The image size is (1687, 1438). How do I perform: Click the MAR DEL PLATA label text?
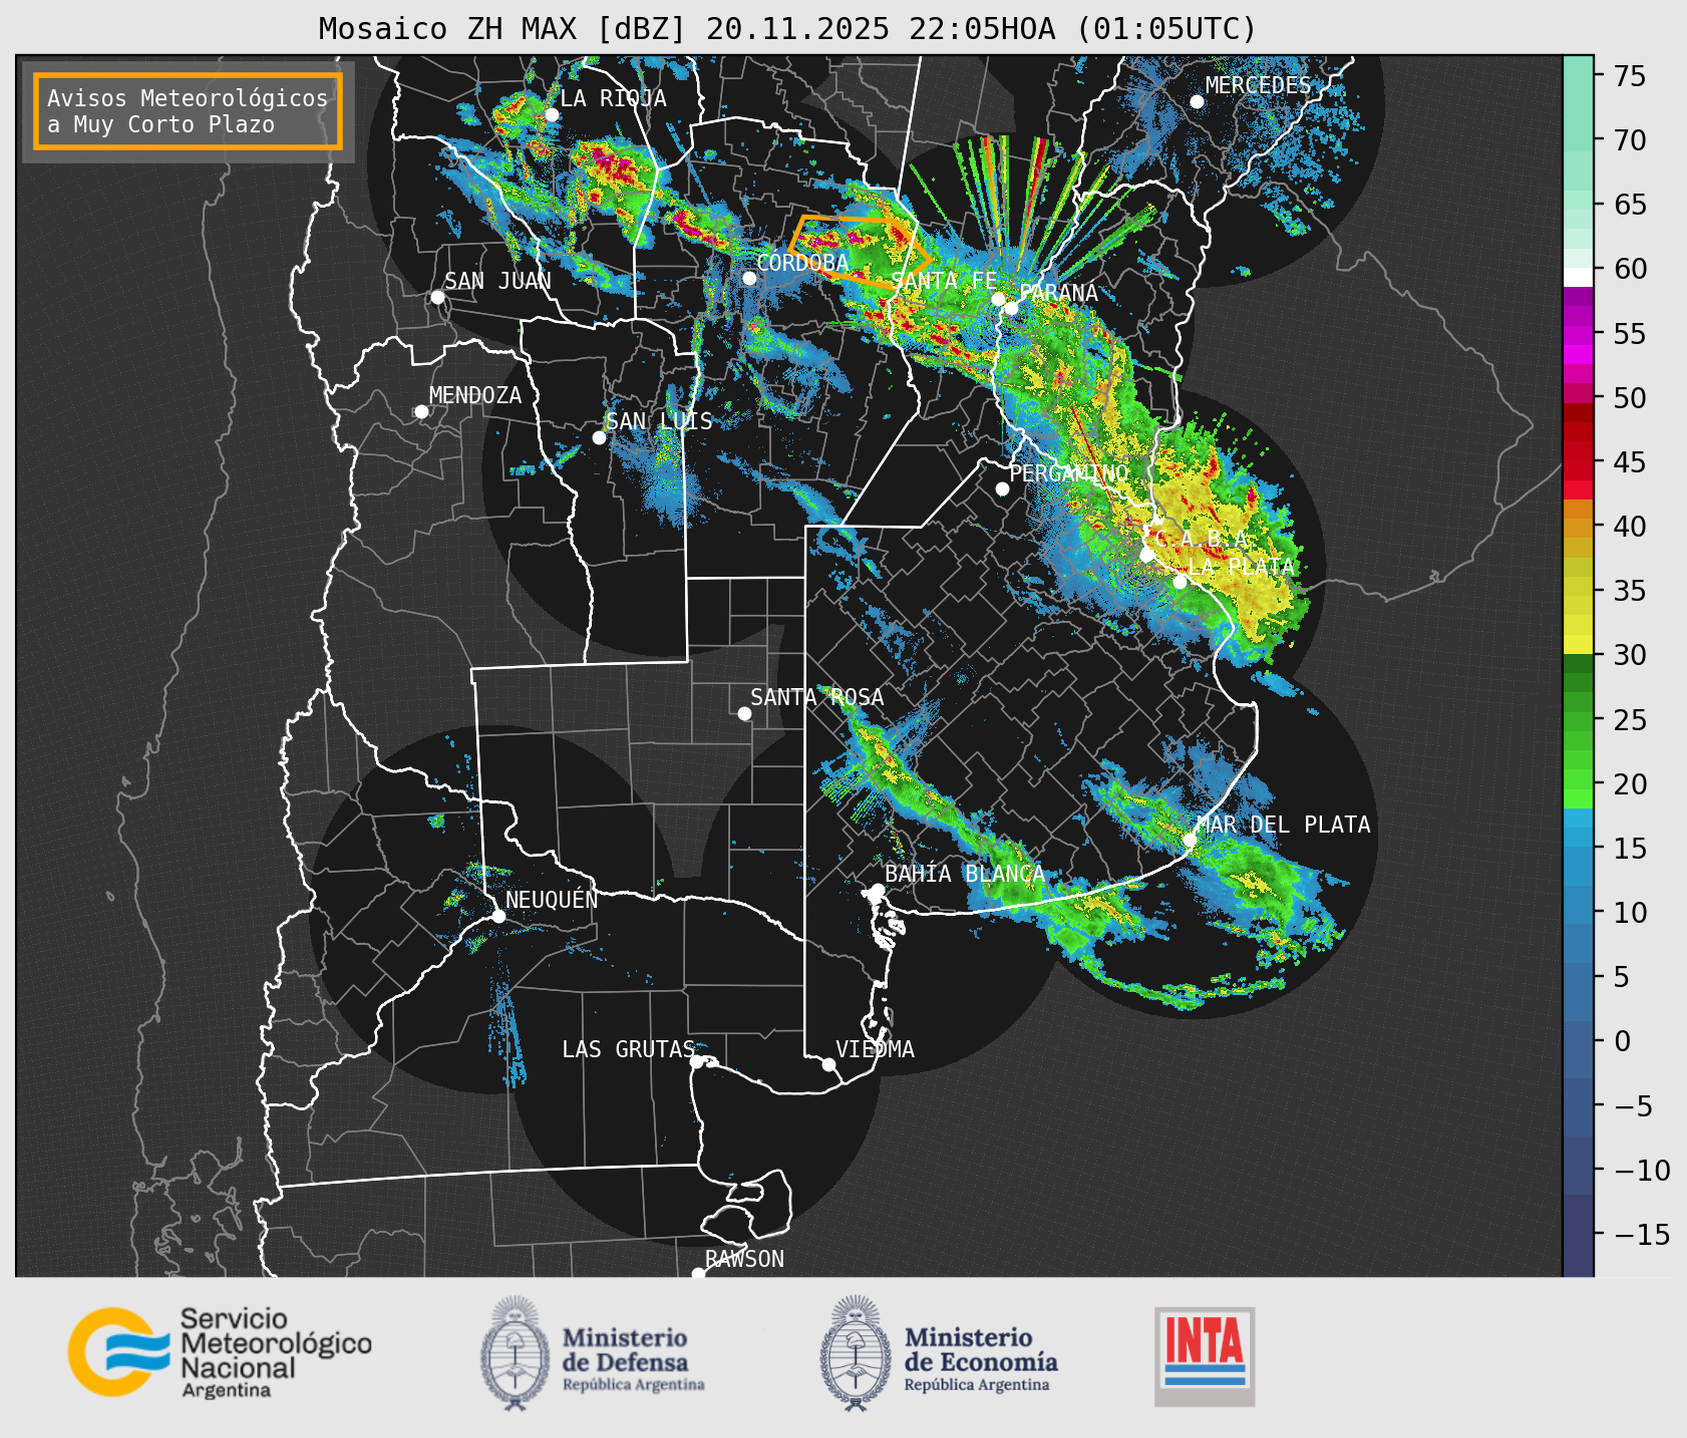1283,825
